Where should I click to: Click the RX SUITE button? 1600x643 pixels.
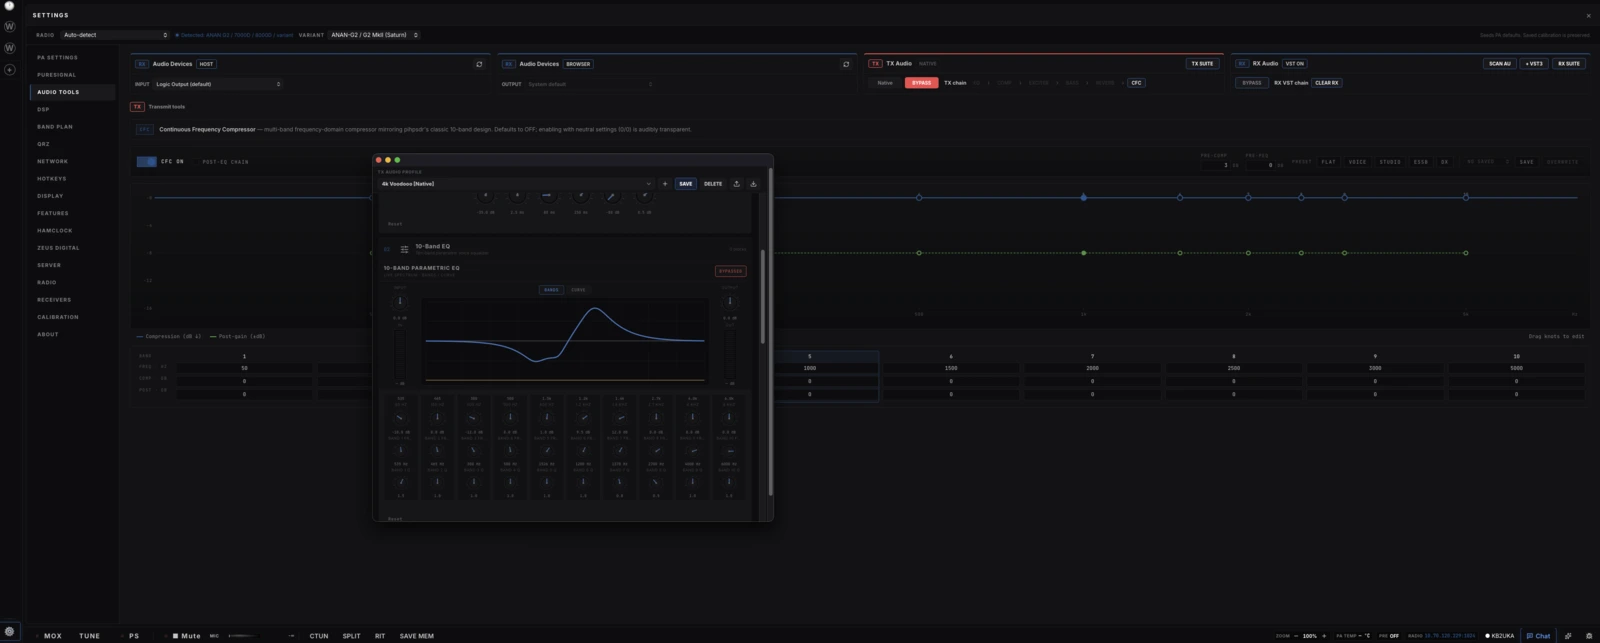pyautogui.click(x=1568, y=64)
